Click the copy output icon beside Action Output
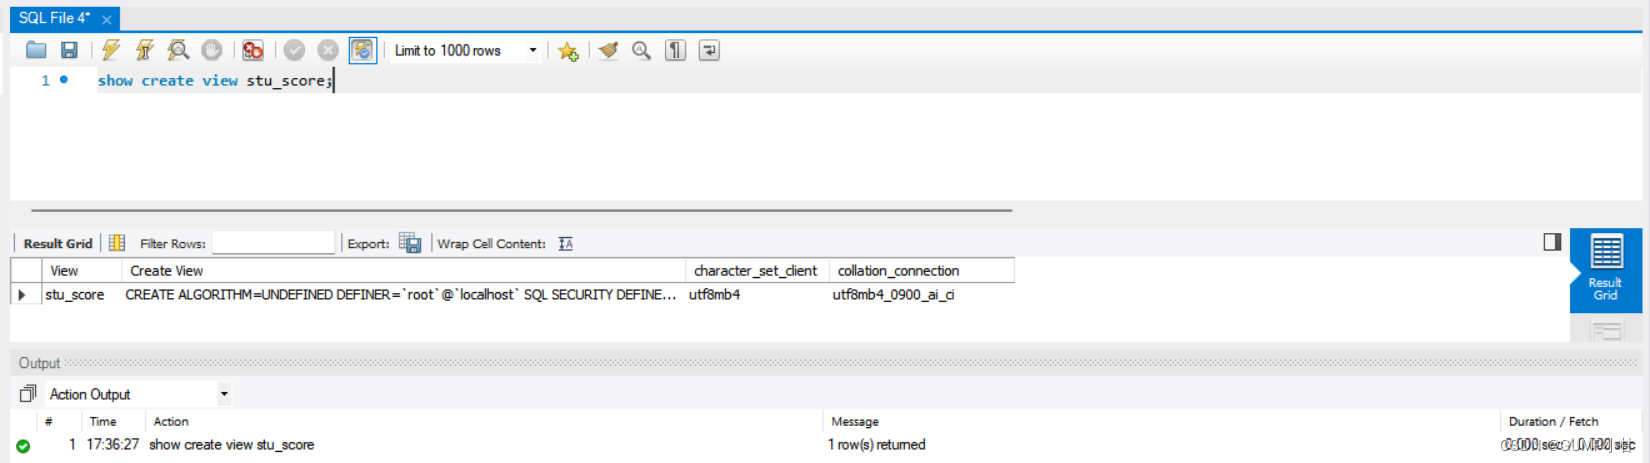 [28, 394]
